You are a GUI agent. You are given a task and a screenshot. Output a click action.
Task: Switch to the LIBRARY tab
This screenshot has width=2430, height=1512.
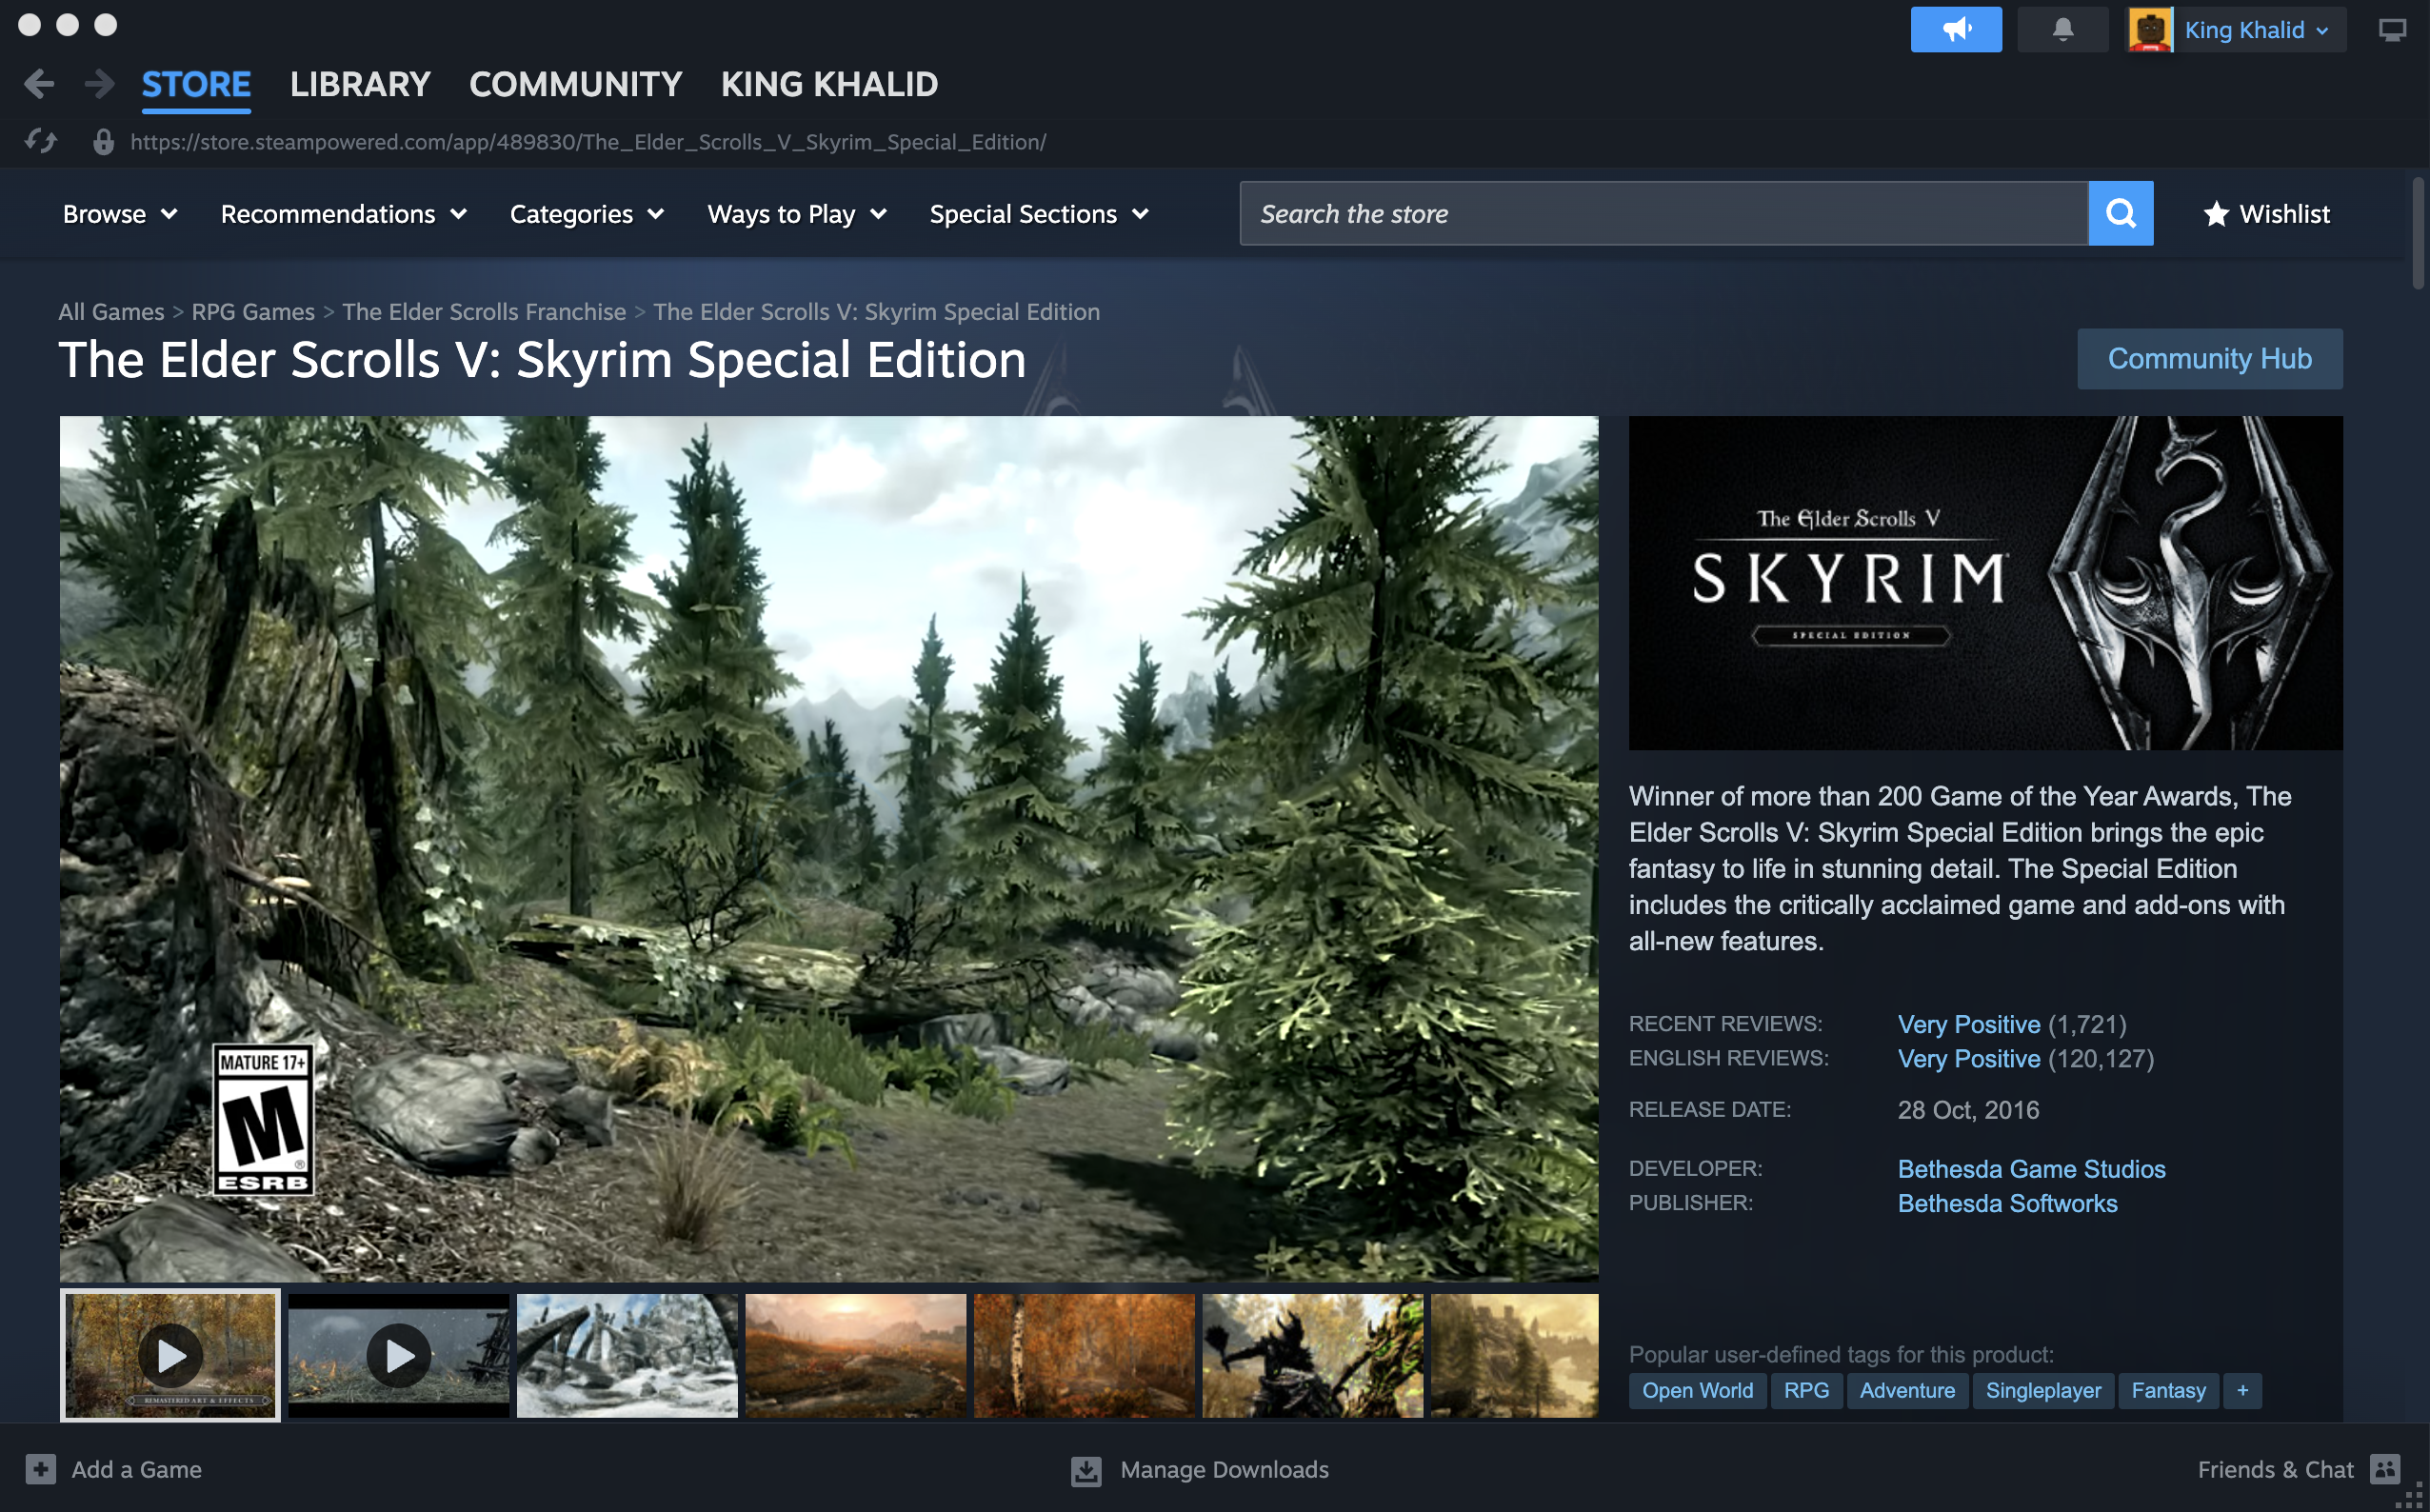point(360,84)
